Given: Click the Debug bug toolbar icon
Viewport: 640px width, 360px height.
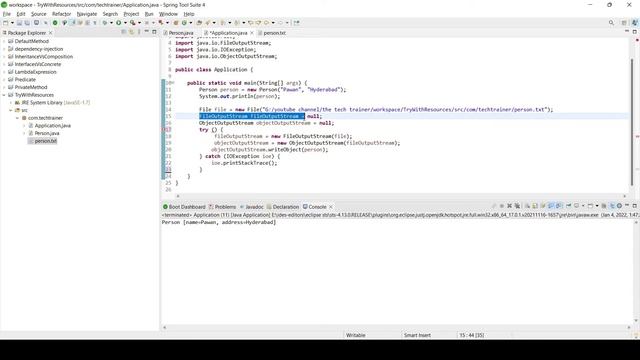Looking at the screenshot, I should coord(104,23).
